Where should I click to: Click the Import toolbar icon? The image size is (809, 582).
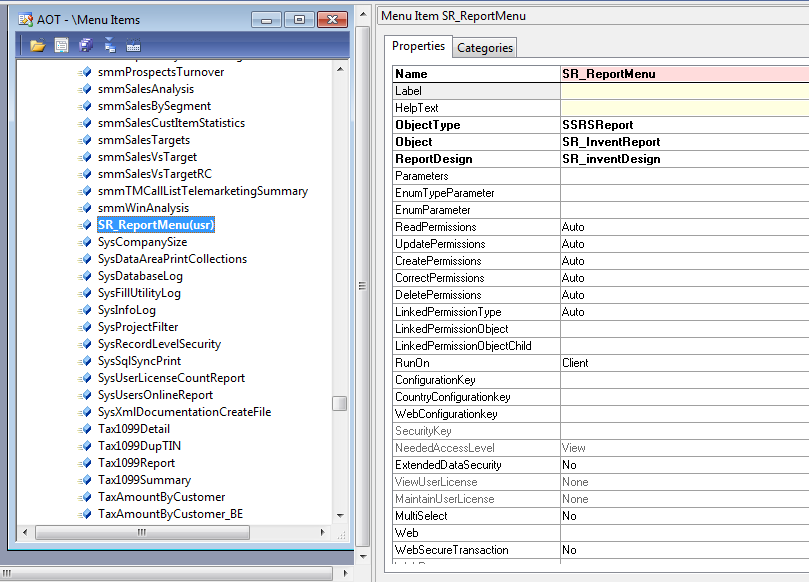[110, 44]
